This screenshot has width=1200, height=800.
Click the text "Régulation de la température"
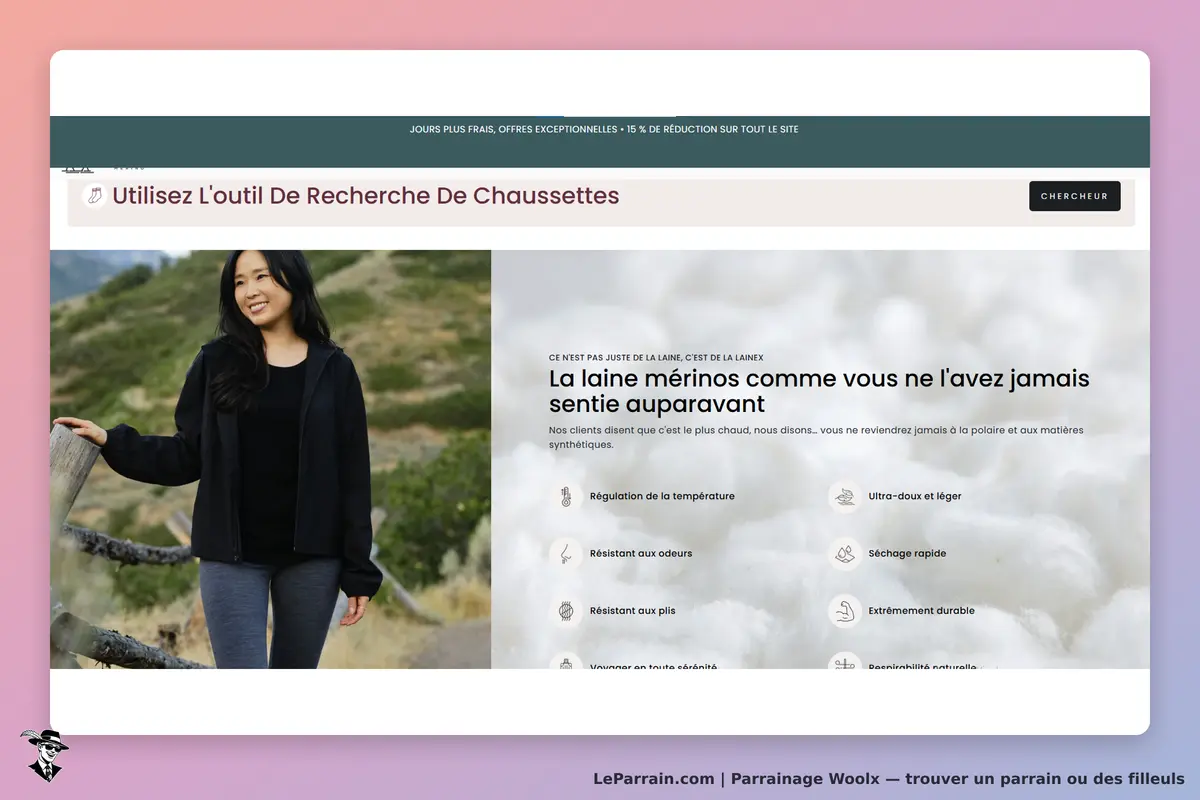(662, 496)
